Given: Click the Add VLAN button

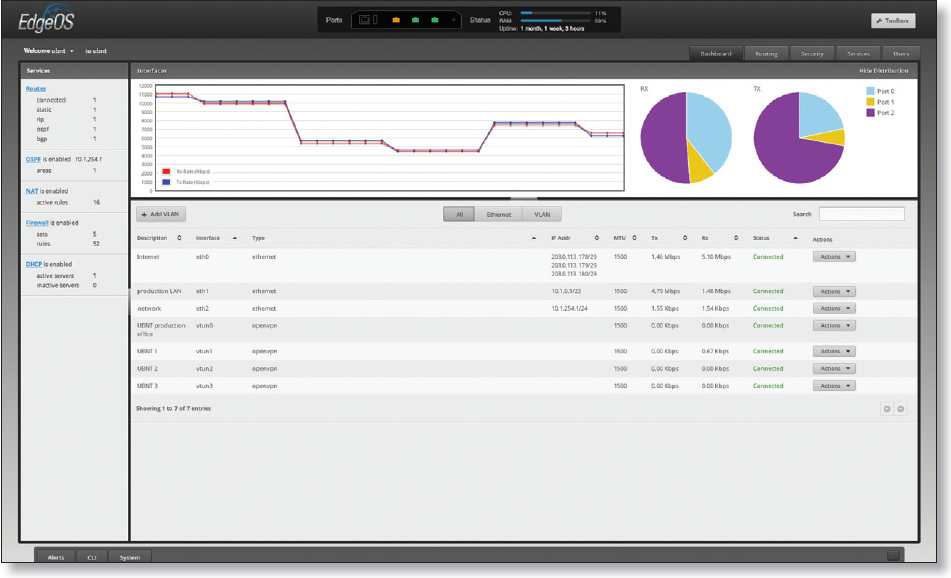Looking at the screenshot, I should click(x=161, y=214).
